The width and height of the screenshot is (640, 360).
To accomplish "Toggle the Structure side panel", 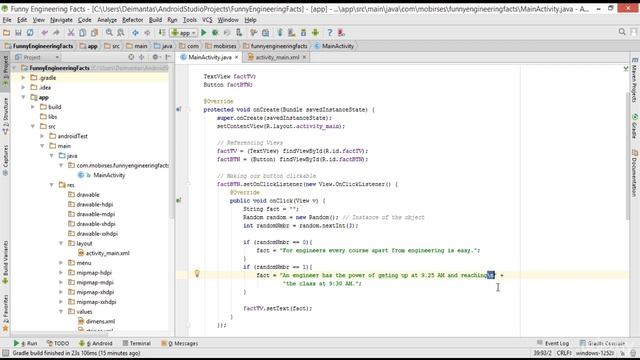I will (5, 116).
